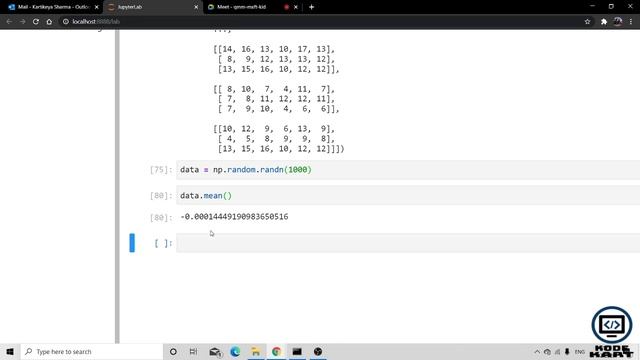Reload the page with the refresh icon
Image resolution: width=640 pixels, height=360 pixels.
tap(36, 22)
